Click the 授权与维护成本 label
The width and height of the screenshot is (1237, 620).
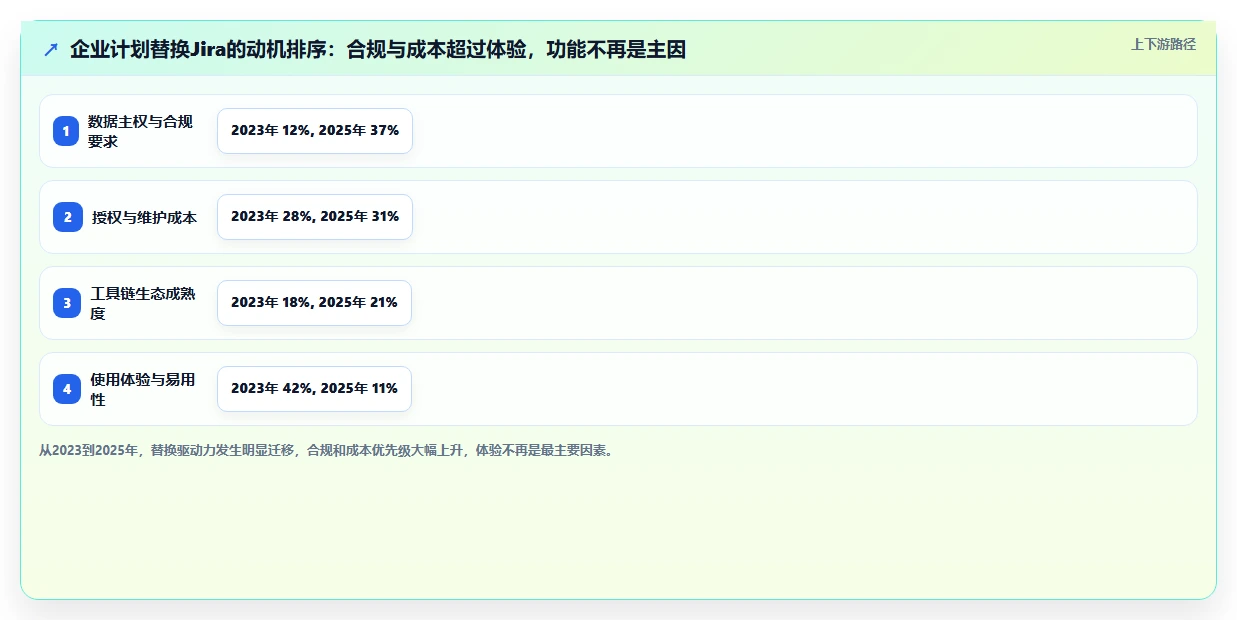tap(145, 217)
